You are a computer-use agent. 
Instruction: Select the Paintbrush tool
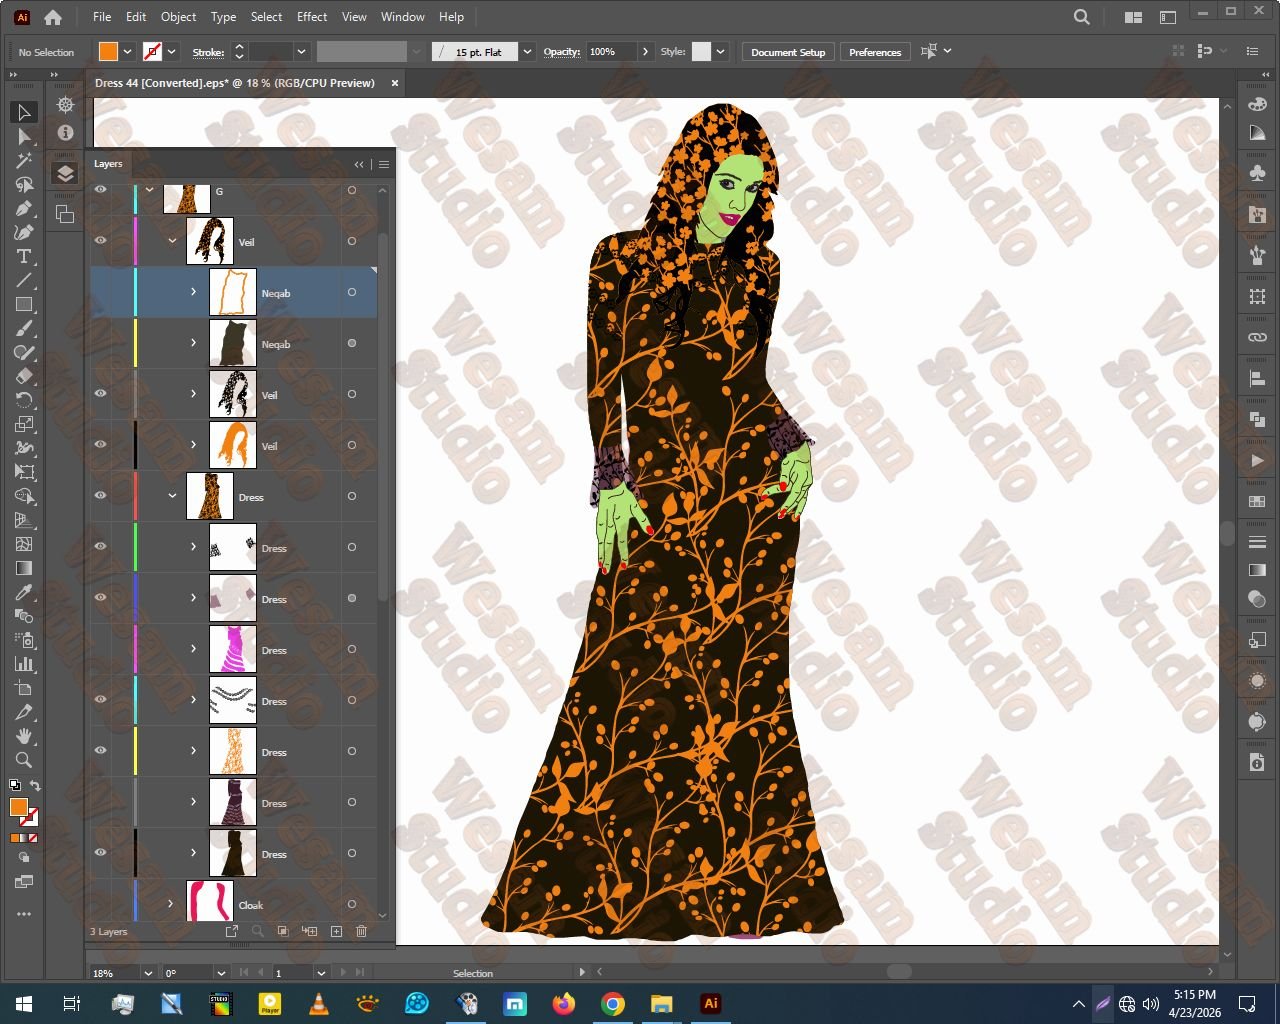point(24,328)
